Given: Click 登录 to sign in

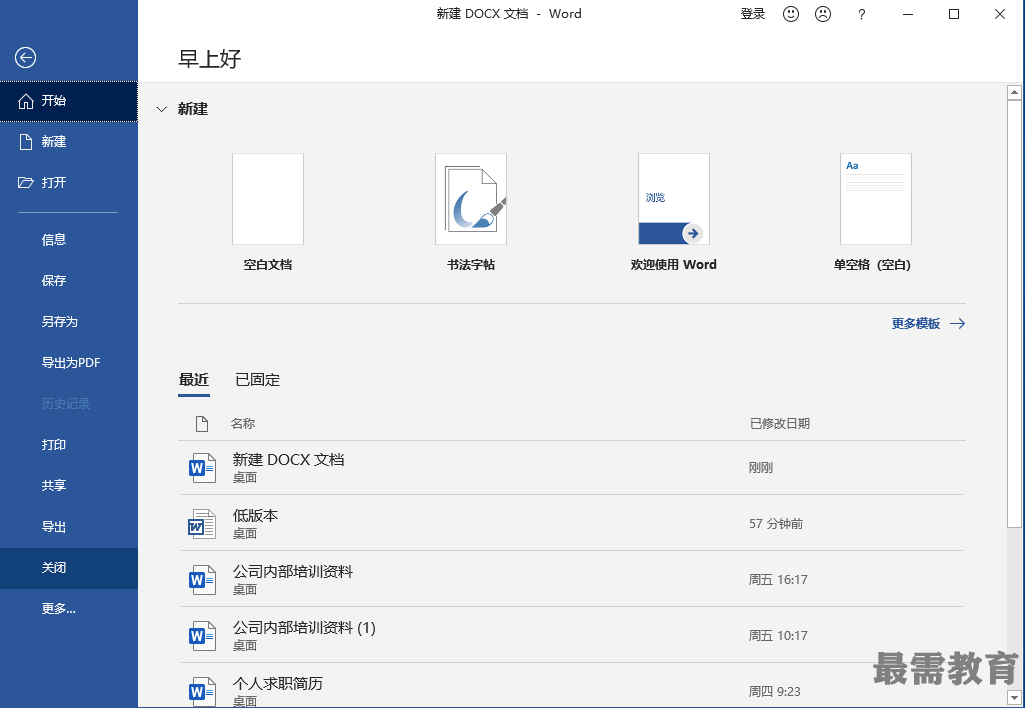Looking at the screenshot, I should pos(753,14).
